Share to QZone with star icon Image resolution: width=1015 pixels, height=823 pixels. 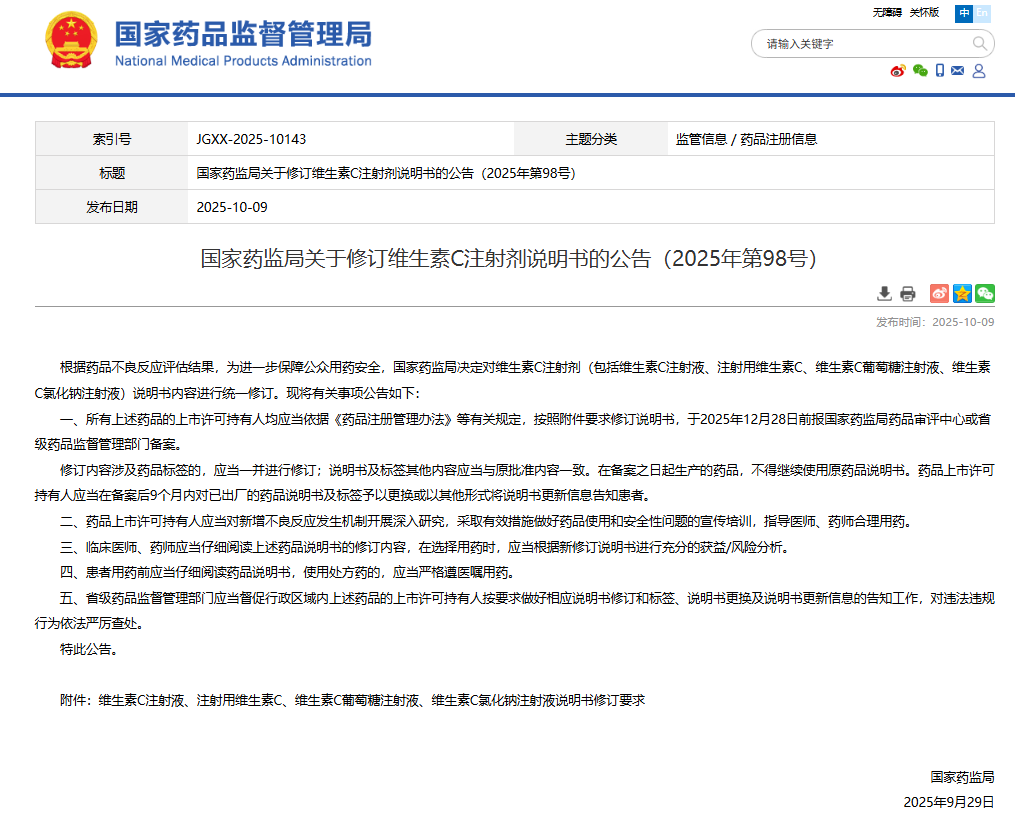tap(962, 293)
